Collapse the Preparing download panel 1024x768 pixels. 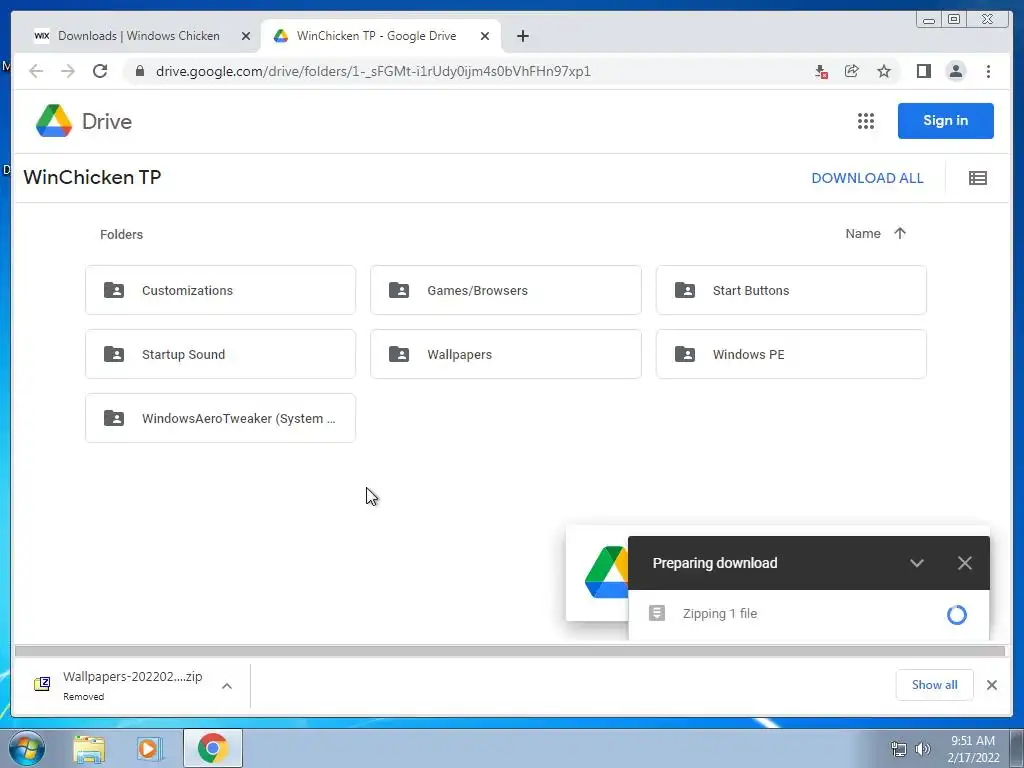917,563
